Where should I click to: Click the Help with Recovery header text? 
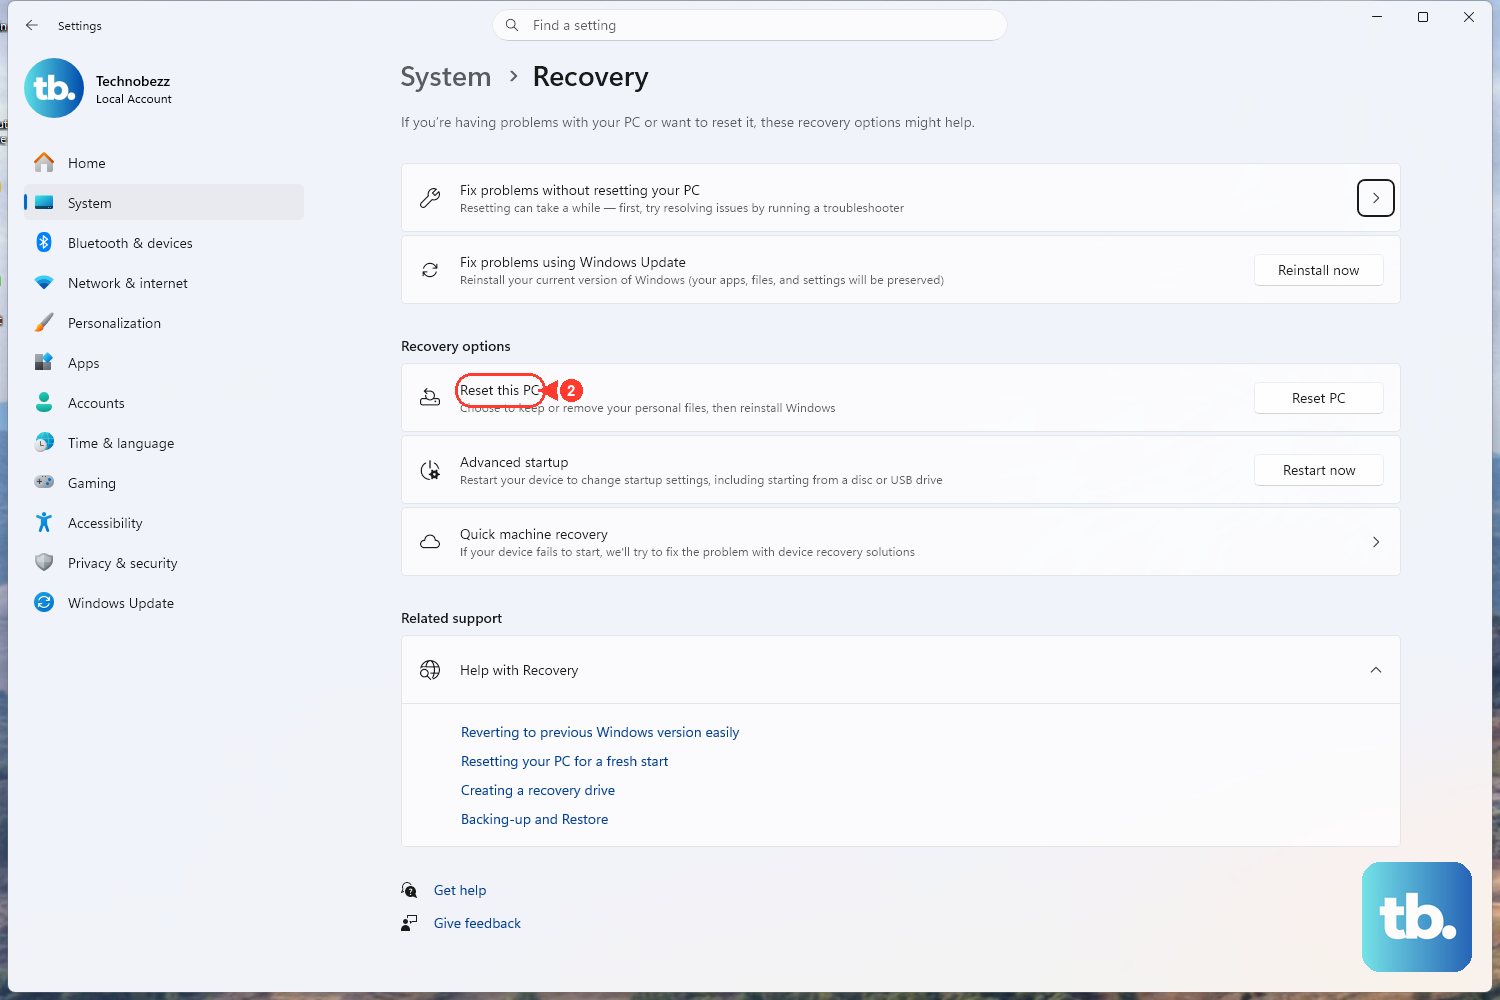(x=519, y=670)
